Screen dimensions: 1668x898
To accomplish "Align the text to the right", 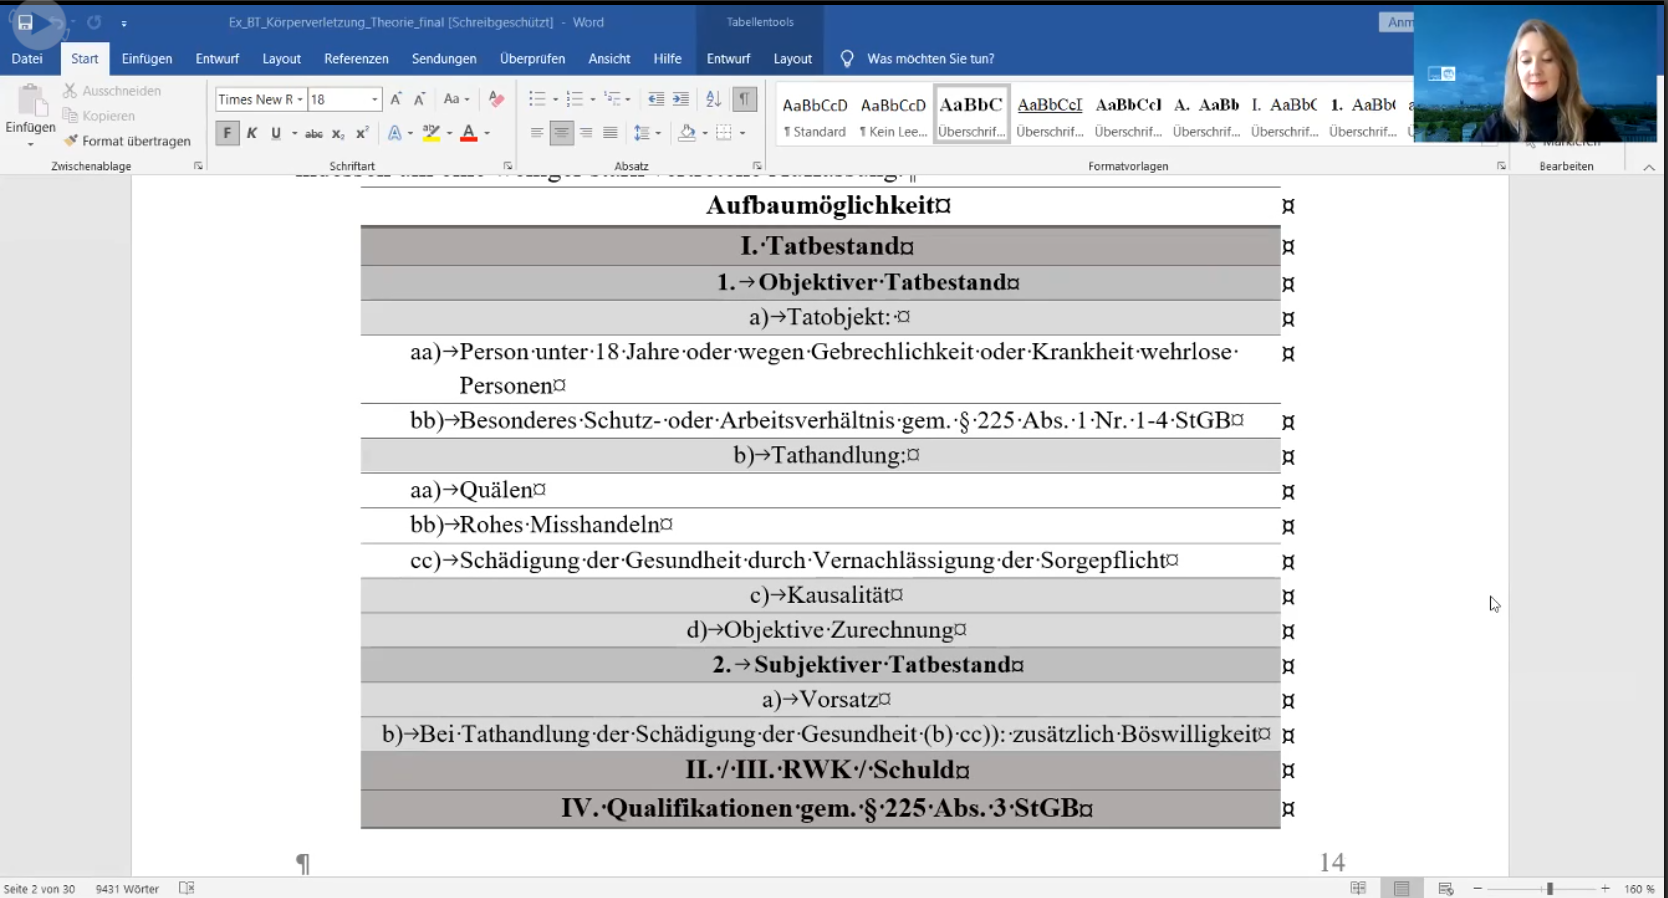I will [586, 133].
